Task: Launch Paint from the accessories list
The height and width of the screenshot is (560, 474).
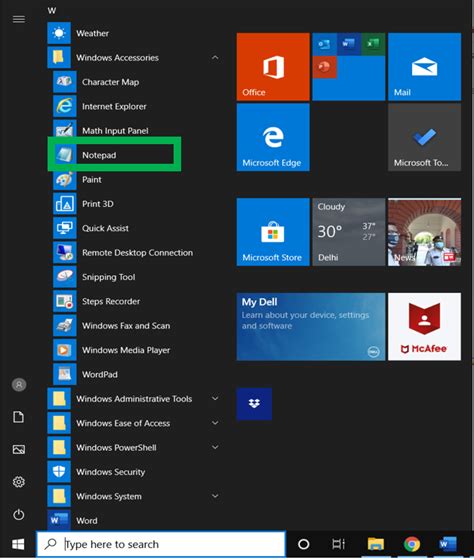Action: coord(136,180)
